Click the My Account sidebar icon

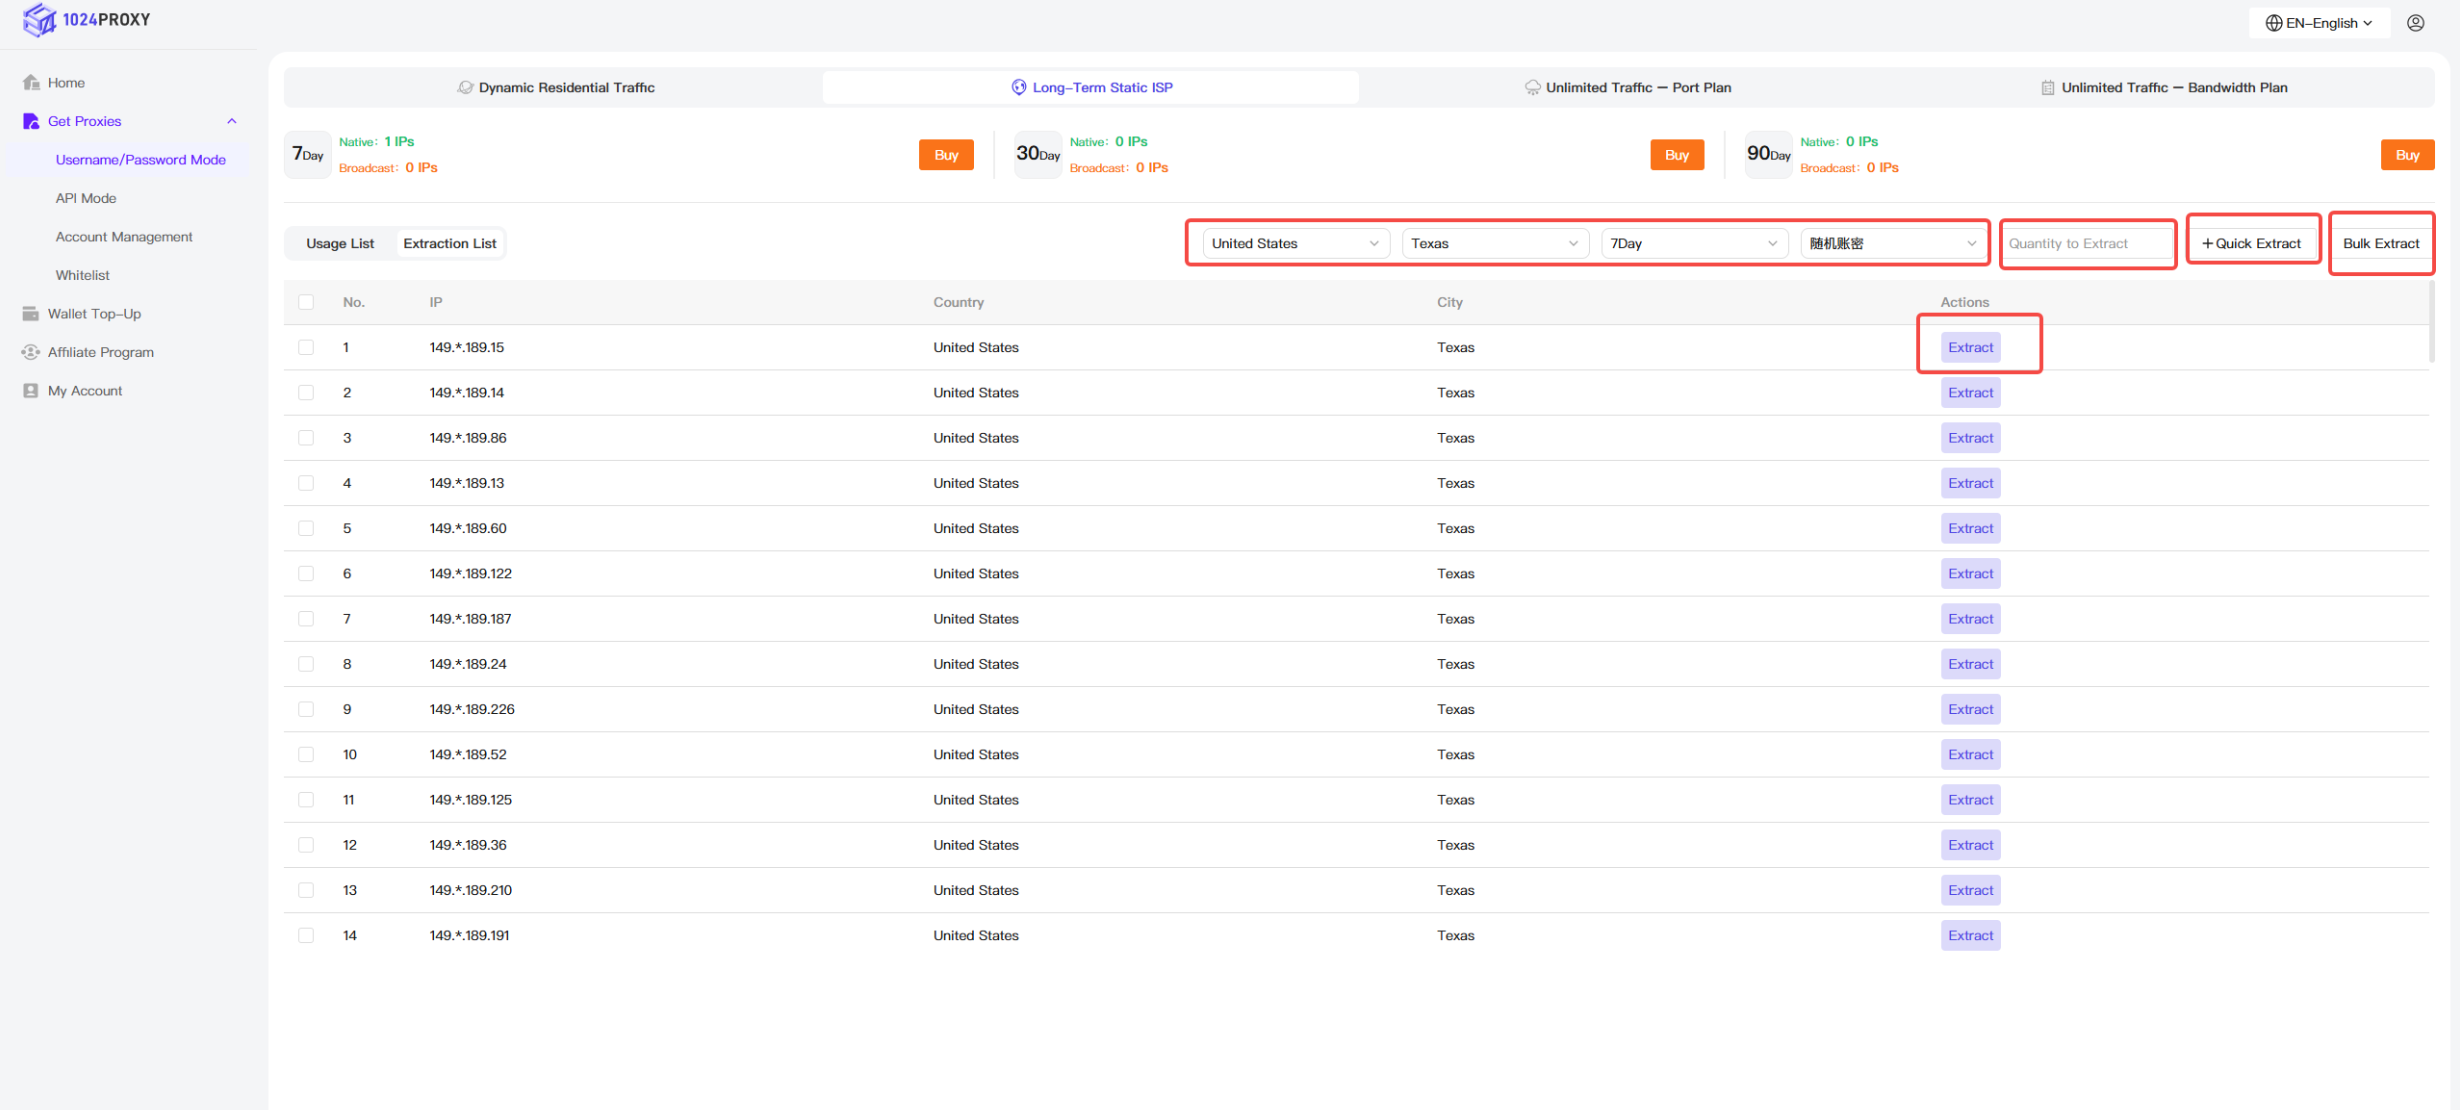click(31, 390)
